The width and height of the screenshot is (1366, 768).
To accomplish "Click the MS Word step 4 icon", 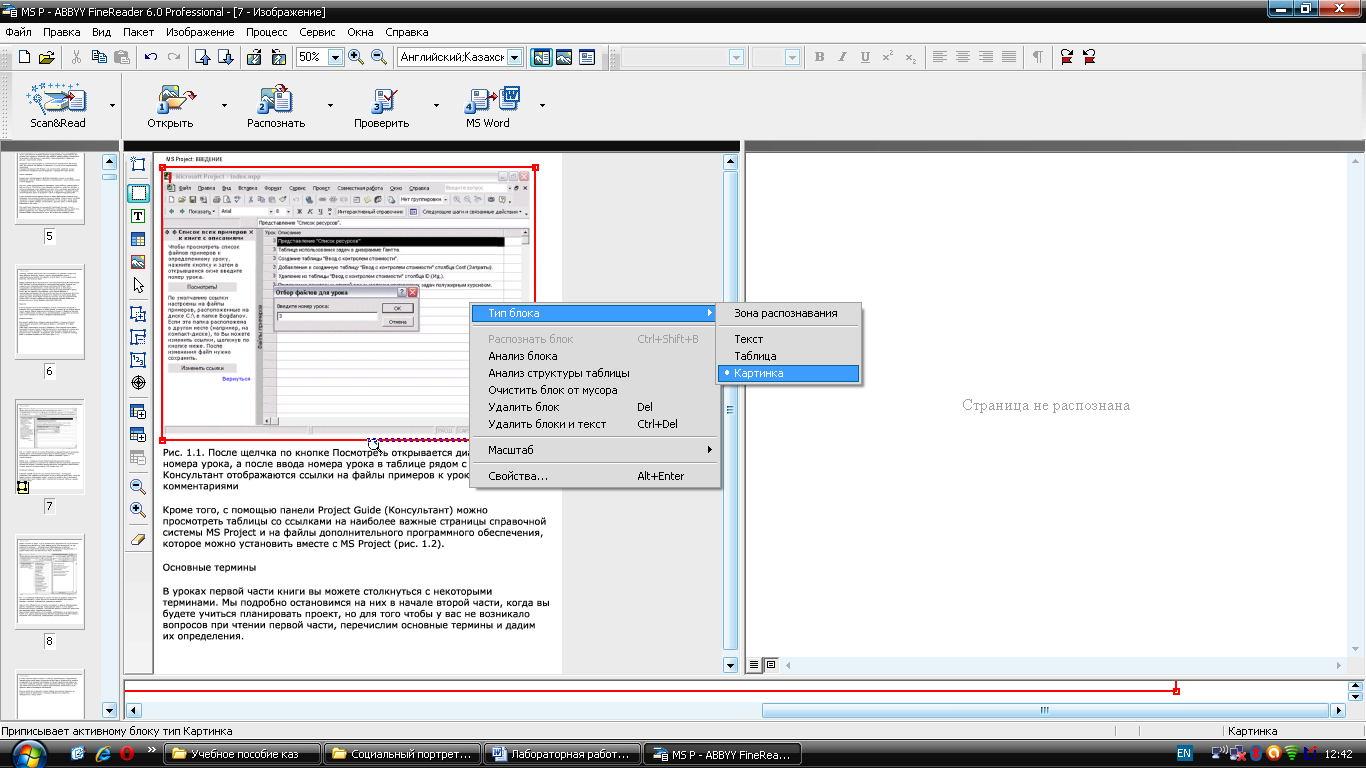I will pos(491,98).
